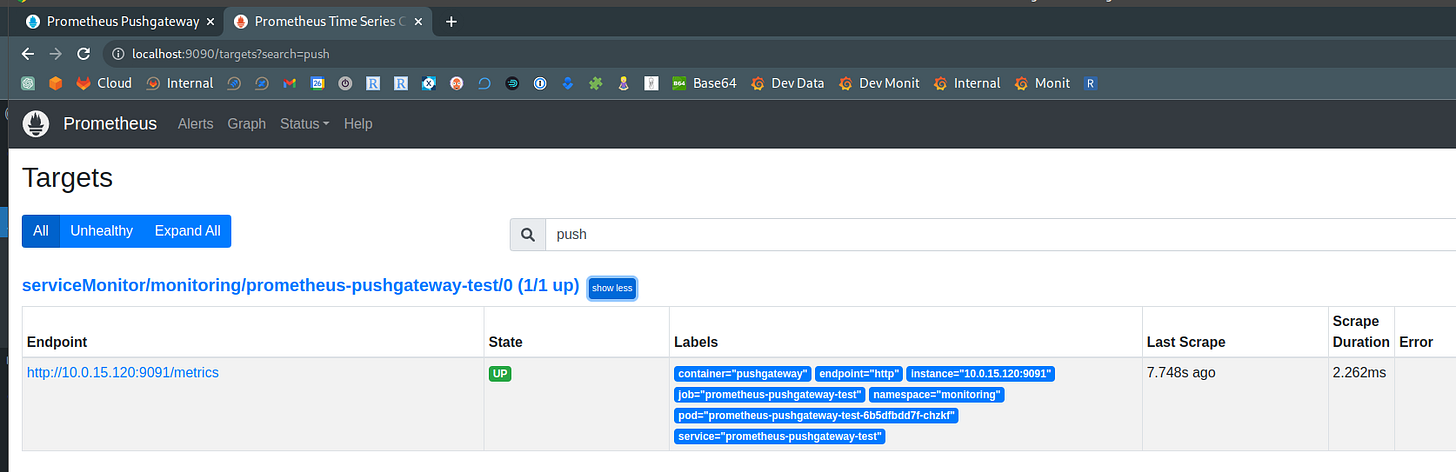1456x472 pixels.
Task: Click the Targets page heading
Action: (68, 179)
